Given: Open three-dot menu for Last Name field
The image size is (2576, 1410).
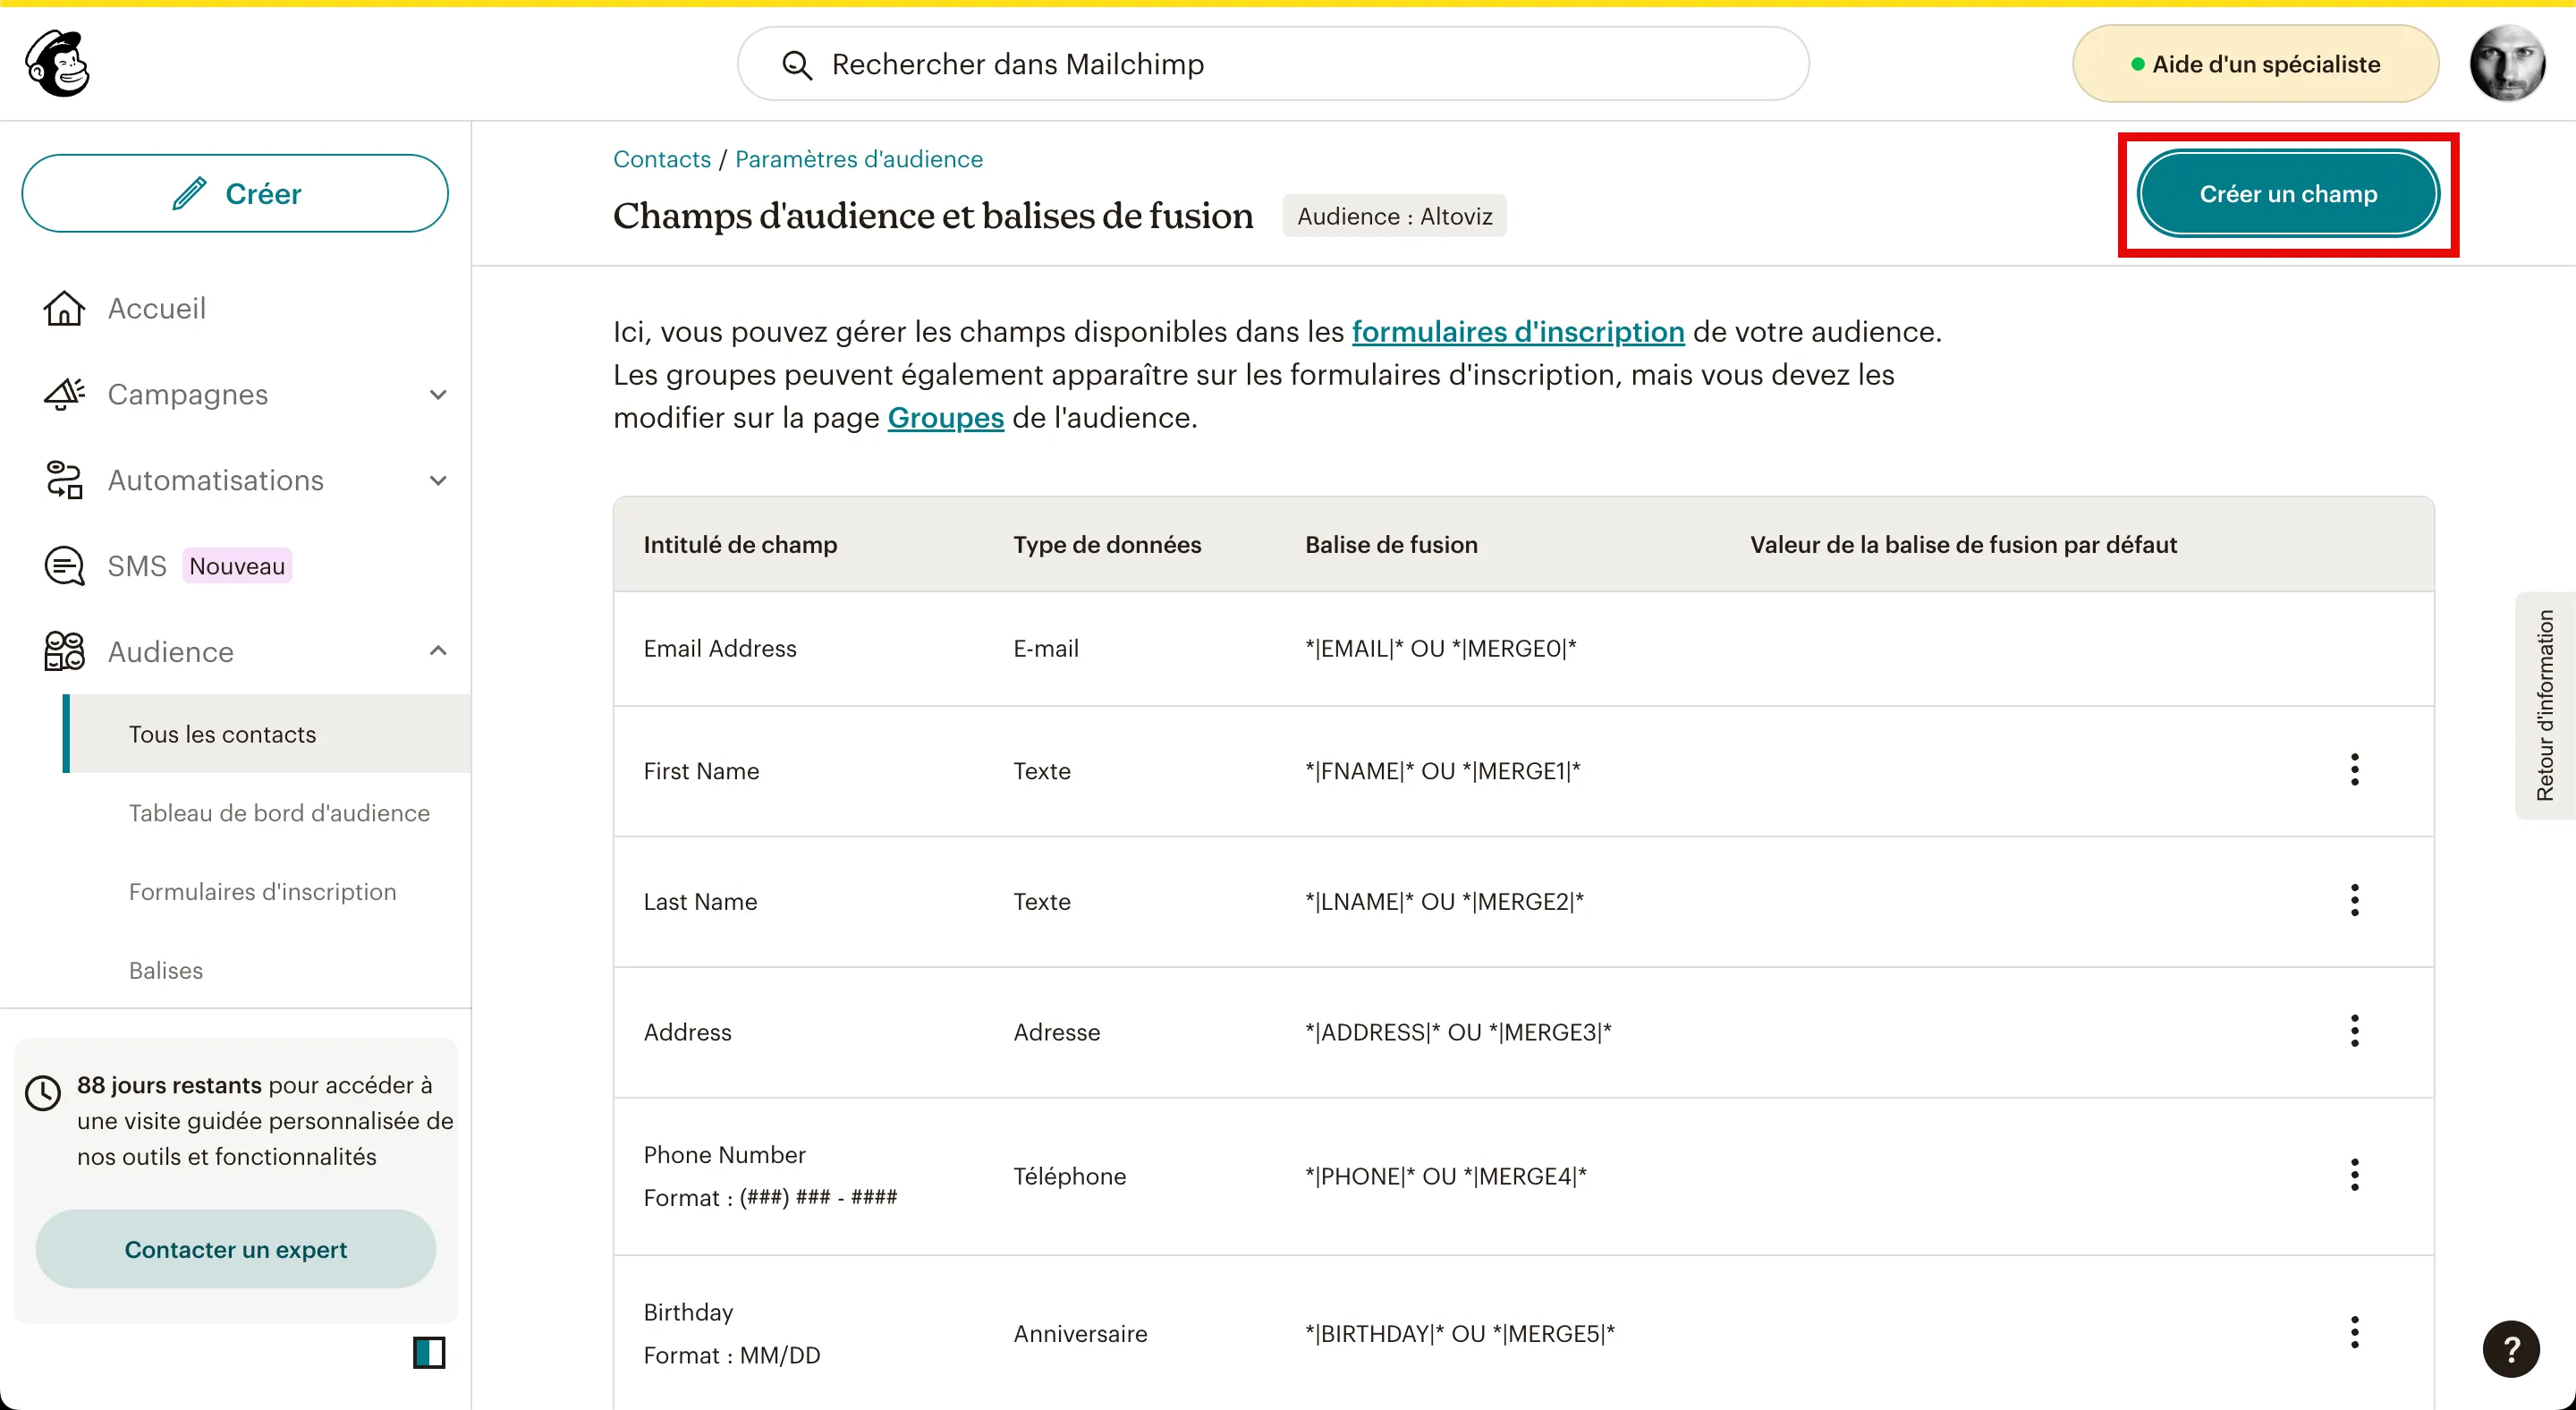Looking at the screenshot, I should tap(2355, 900).
